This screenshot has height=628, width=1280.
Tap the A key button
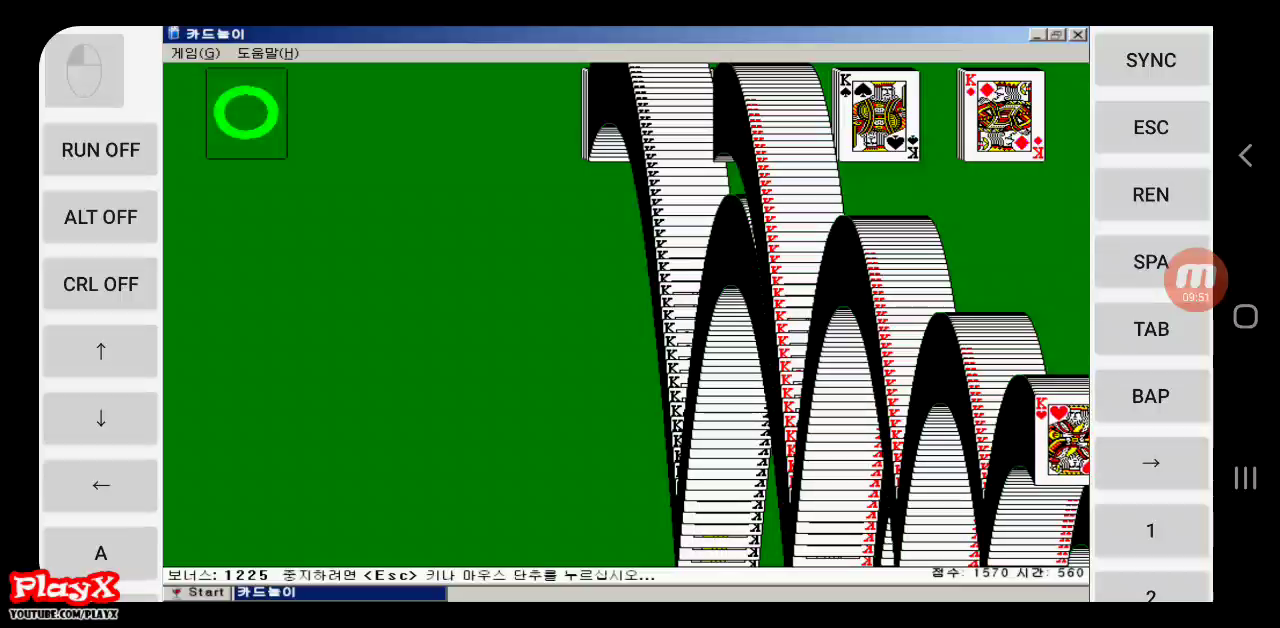[x=100, y=552]
